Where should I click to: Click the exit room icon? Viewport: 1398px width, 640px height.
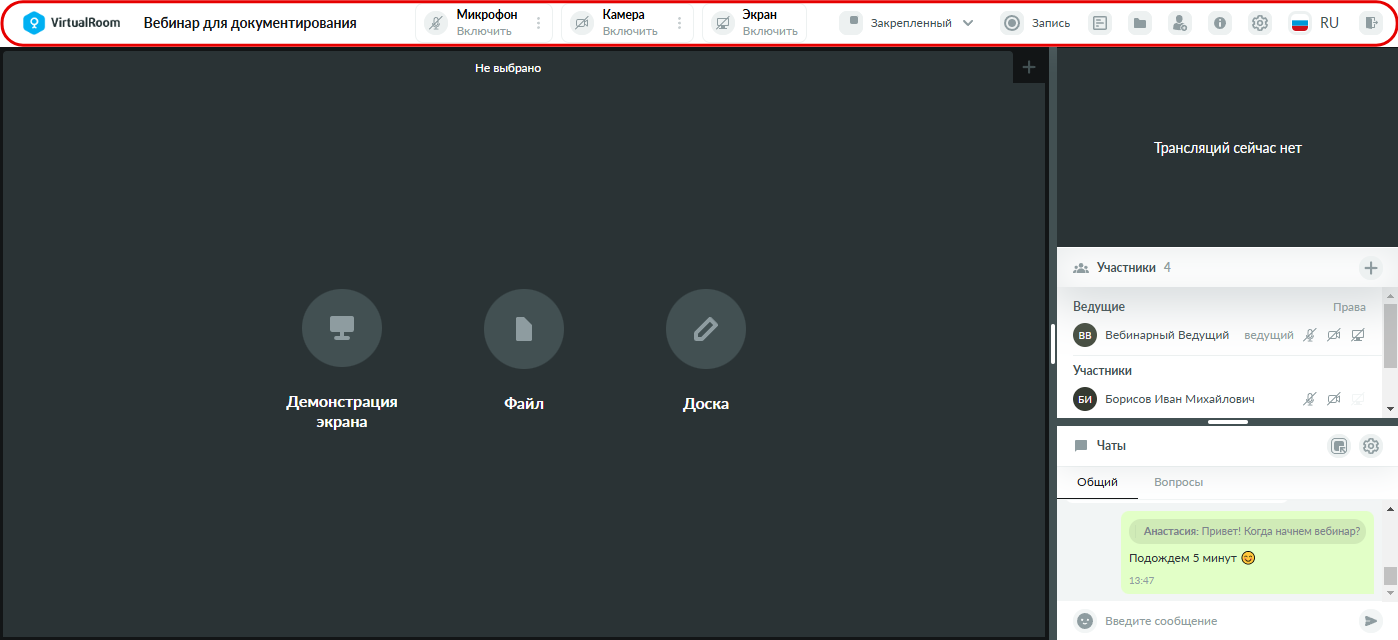point(1370,23)
